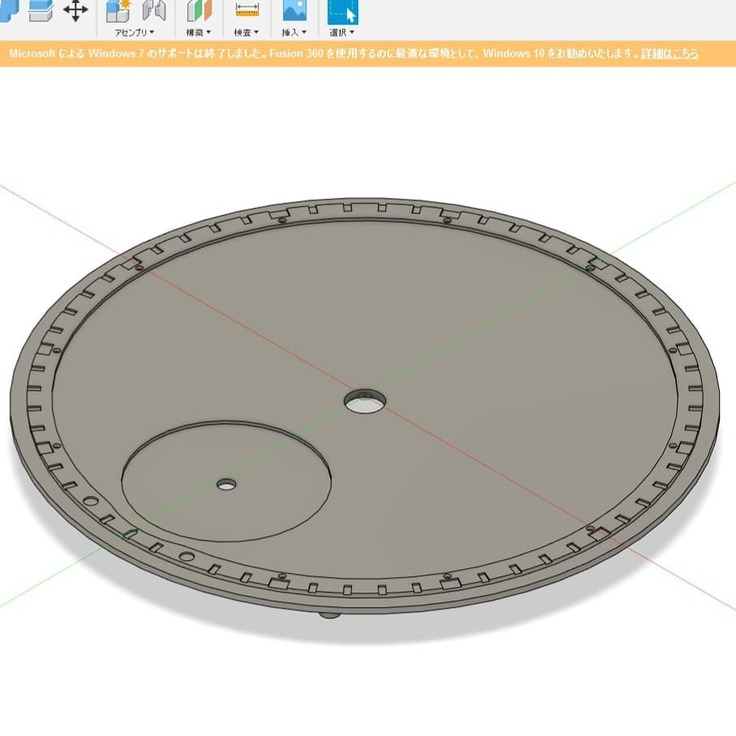Click the blue stacked-layers modify icon
This screenshot has width=736, height=736.
point(40,10)
